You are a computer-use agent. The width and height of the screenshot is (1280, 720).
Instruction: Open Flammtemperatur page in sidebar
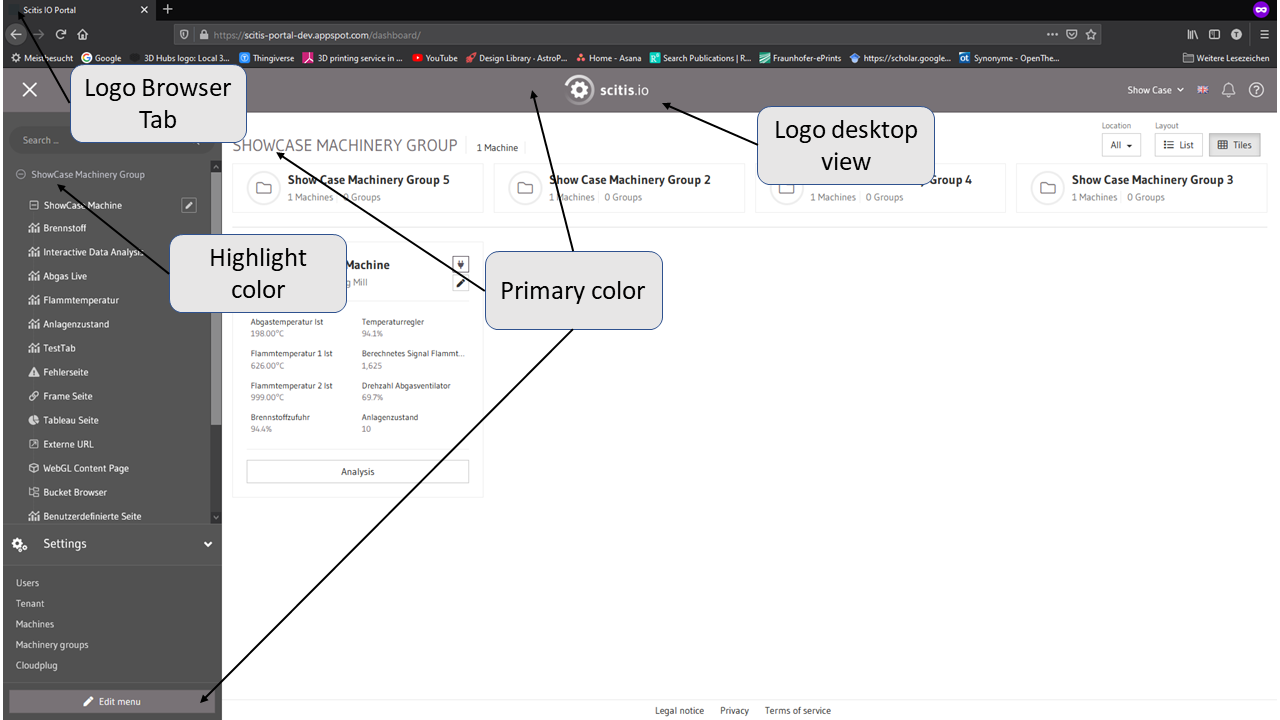[x=80, y=300]
